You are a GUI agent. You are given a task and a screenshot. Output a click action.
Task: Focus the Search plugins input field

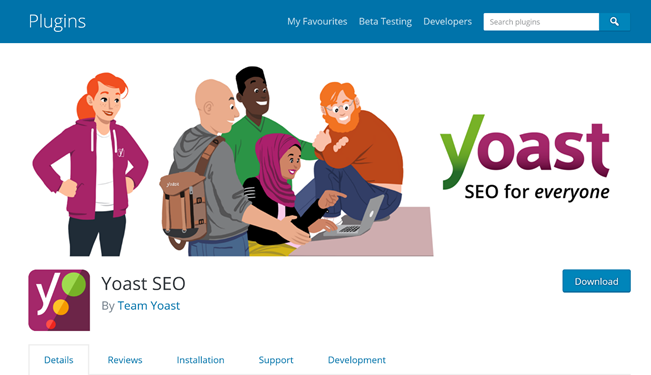(541, 22)
